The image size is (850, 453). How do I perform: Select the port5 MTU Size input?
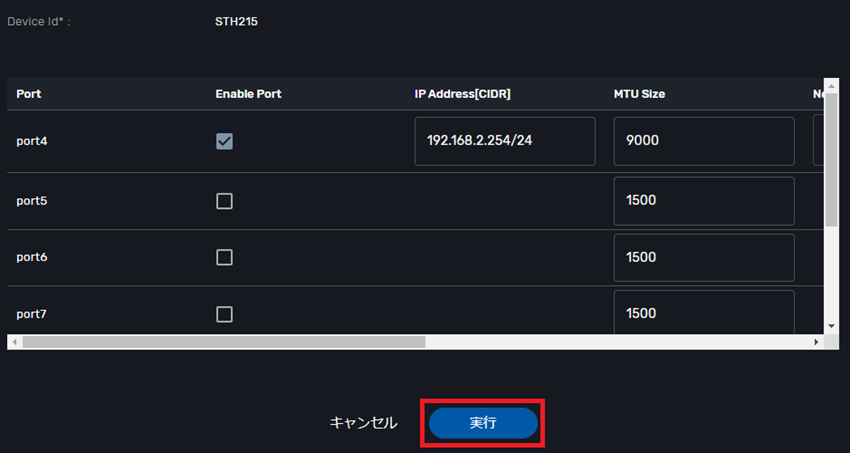703,201
